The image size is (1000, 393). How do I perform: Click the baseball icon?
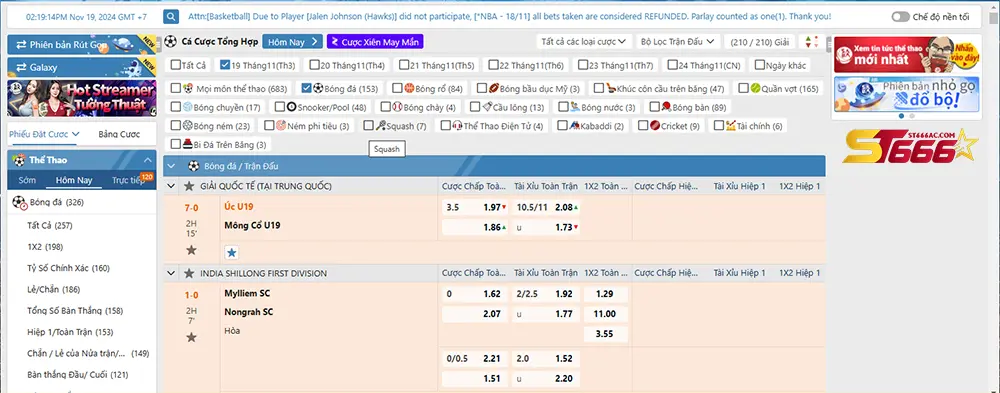(397, 107)
